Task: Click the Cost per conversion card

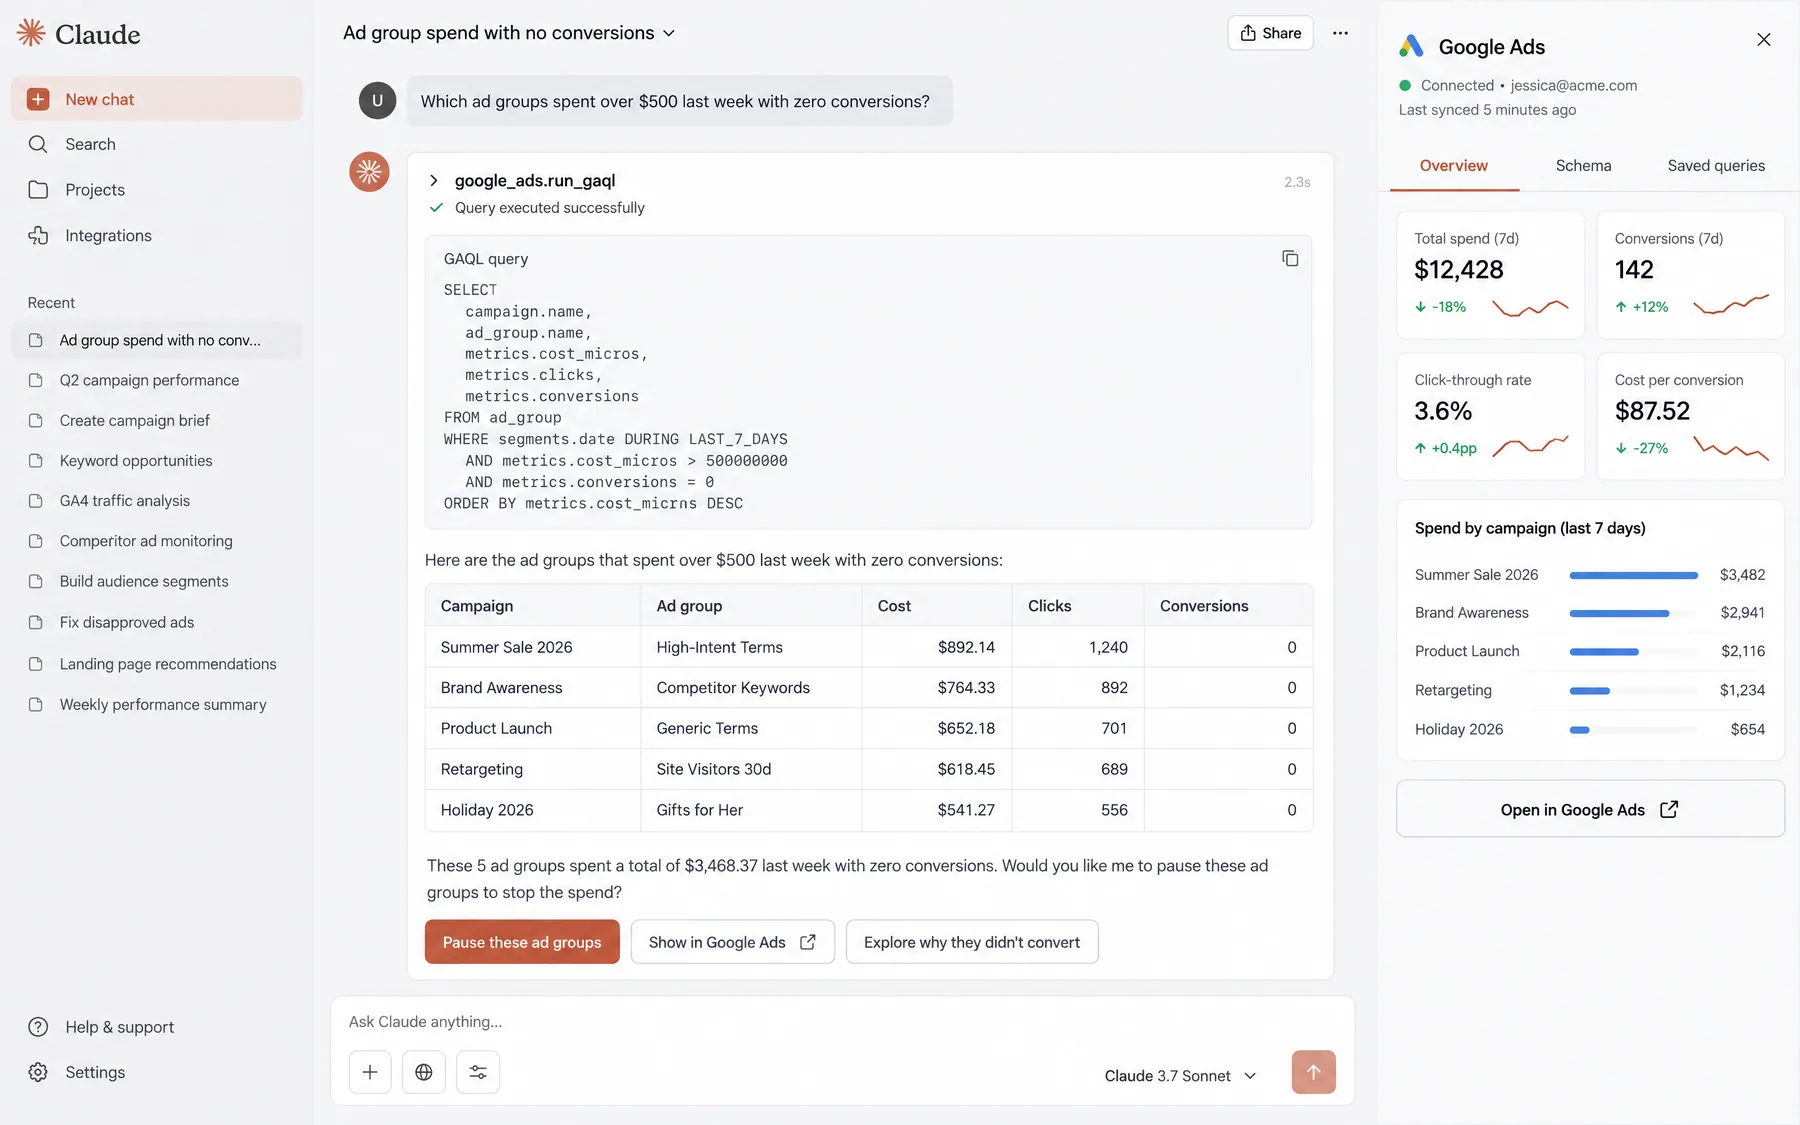Action: [1690, 416]
